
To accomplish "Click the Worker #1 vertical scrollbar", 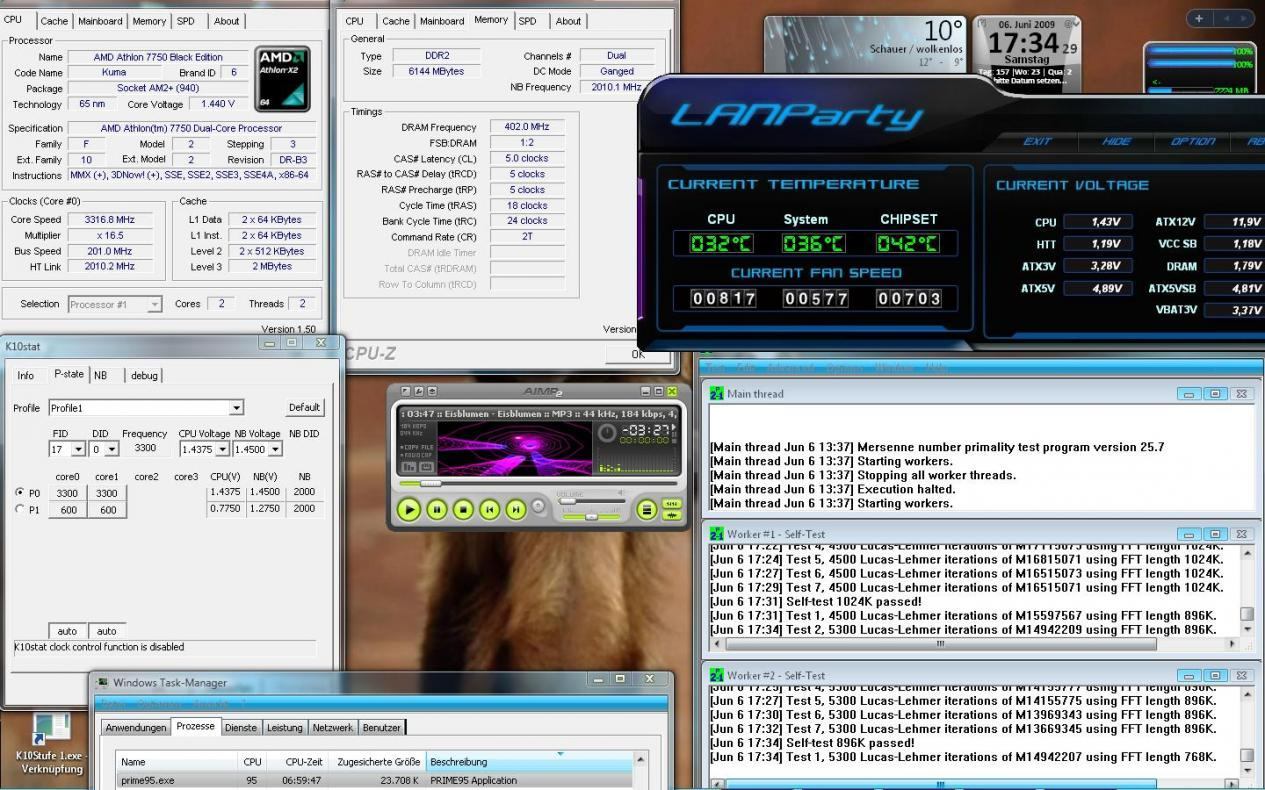I will pyautogui.click(x=1246, y=591).
